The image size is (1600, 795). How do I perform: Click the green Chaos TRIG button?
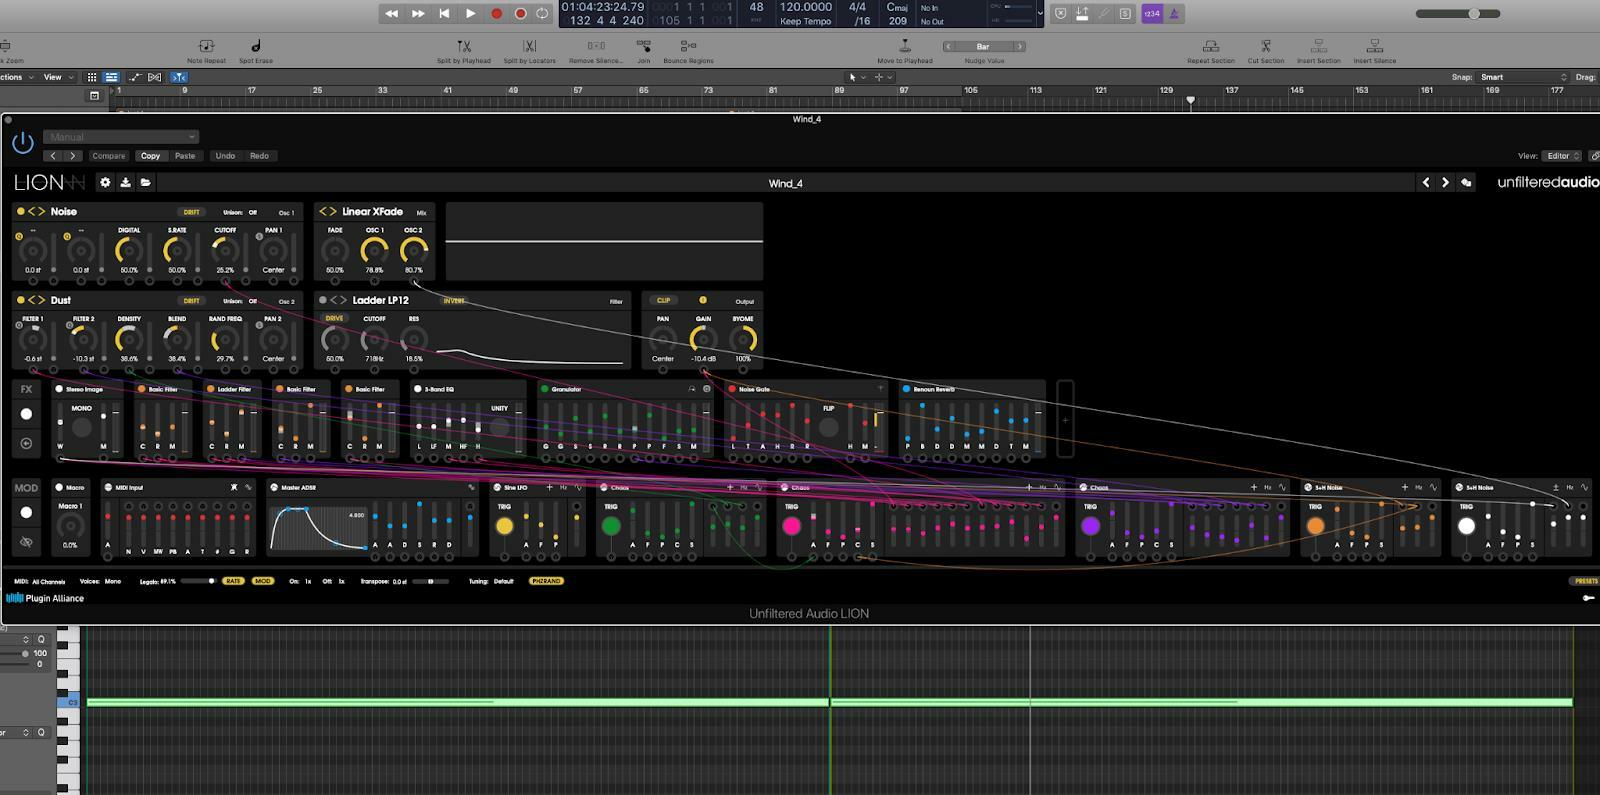(611, 526)
